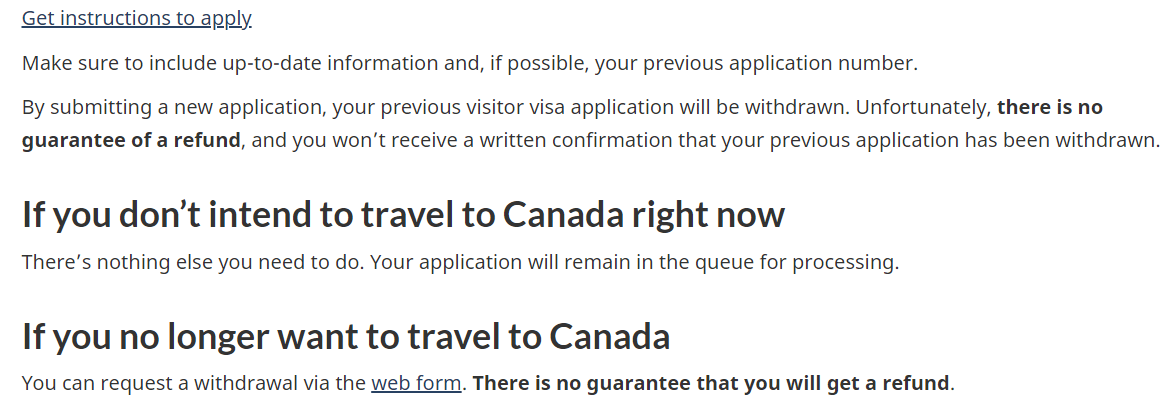Image resolution: width=1168 pixels, height=408 pixels.
Task: Click heading "If you no longer want to travel"
Action: click(x=346, y=337)
